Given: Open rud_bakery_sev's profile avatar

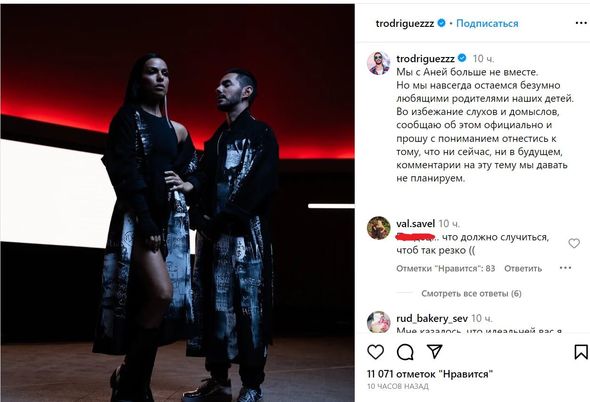Looking at the screenshot, I should [x=379, y=322].
